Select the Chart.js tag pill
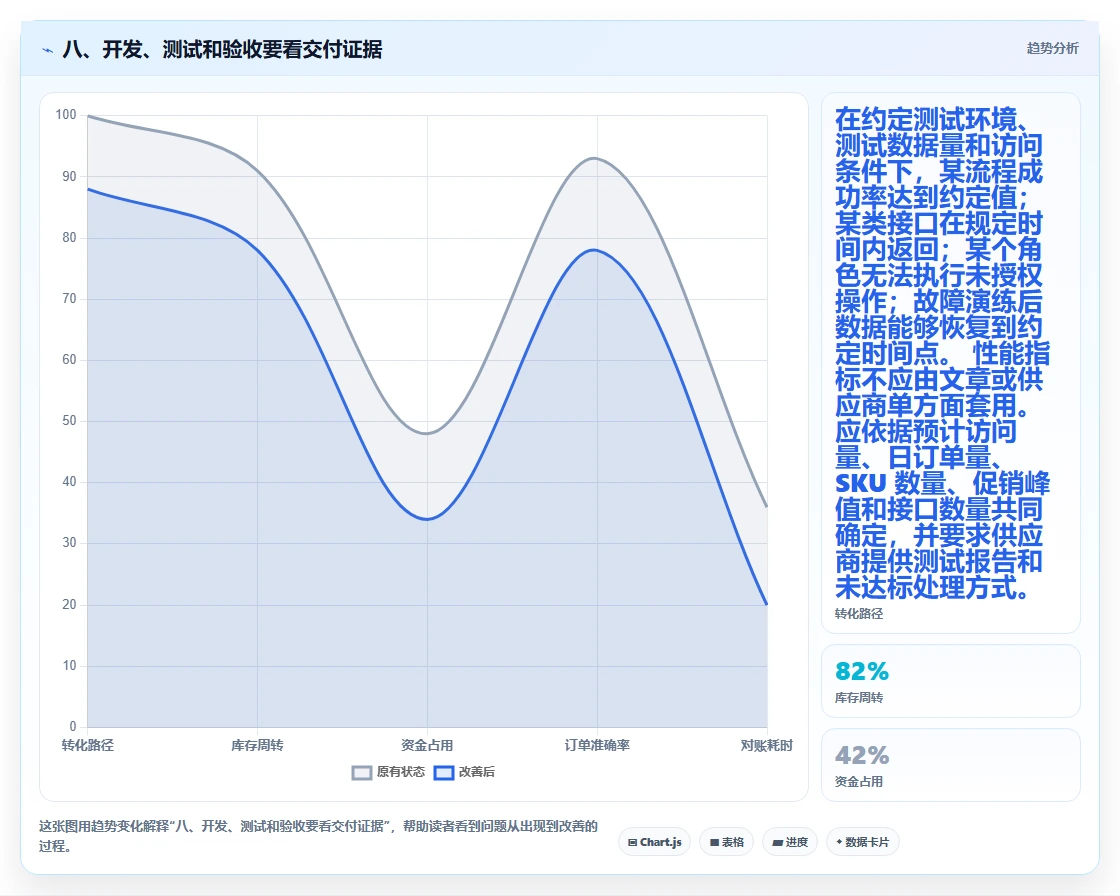1120x896 pixels. point(654,842)
